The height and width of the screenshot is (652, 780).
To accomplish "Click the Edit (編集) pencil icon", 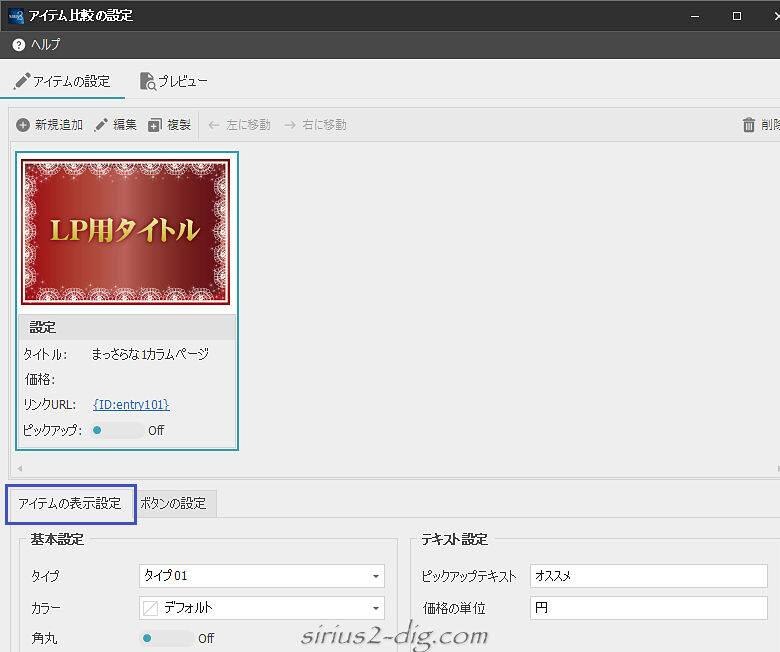I will click(x=101, y=125).
